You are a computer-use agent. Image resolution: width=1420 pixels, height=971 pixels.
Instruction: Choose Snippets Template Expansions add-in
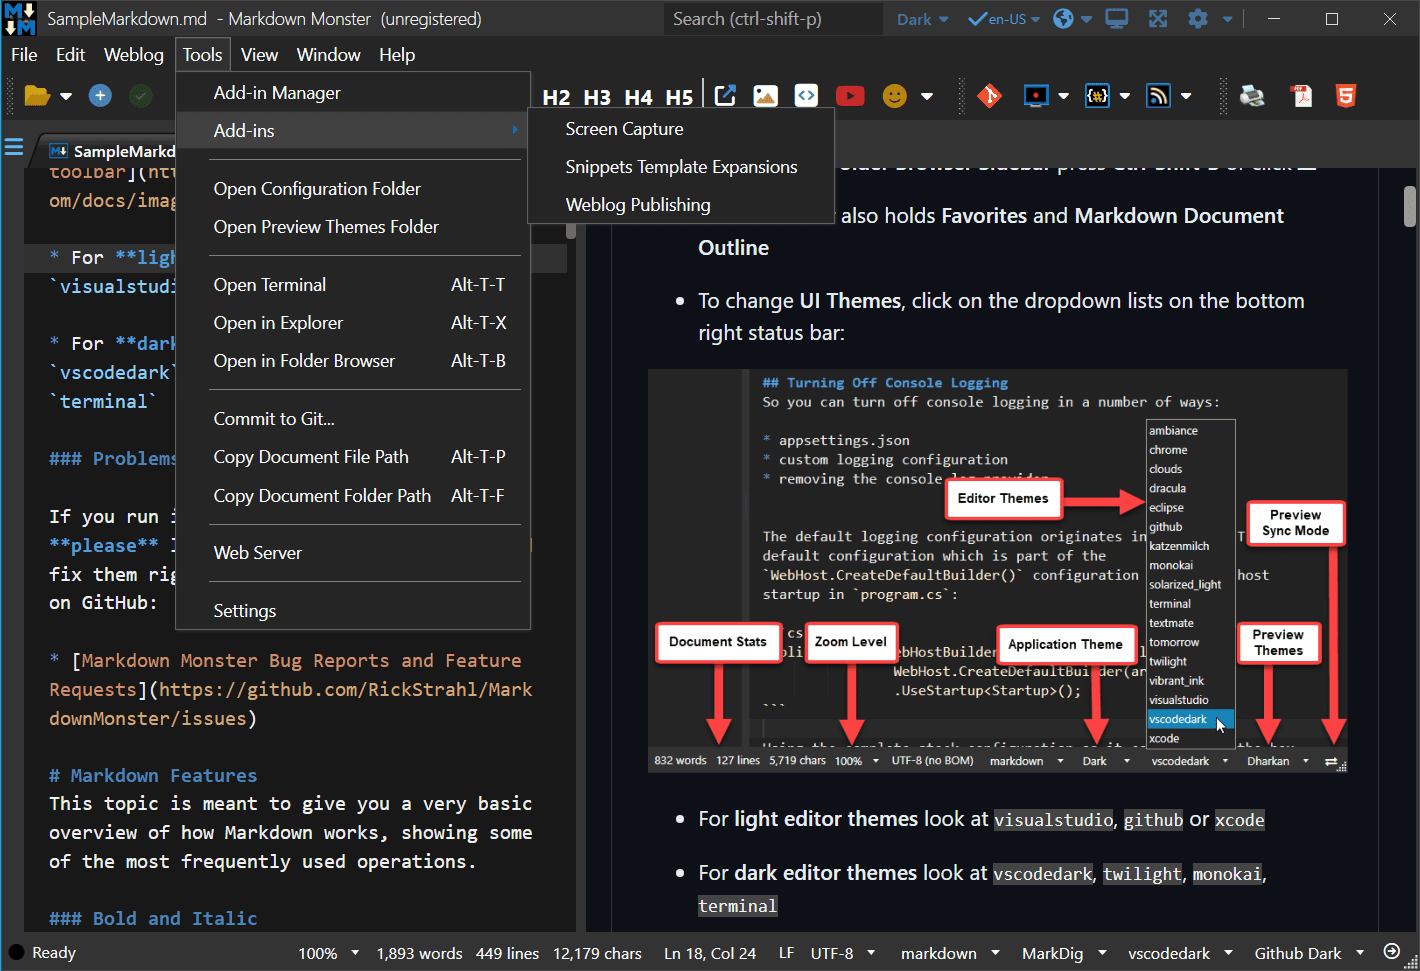[681, 167]
